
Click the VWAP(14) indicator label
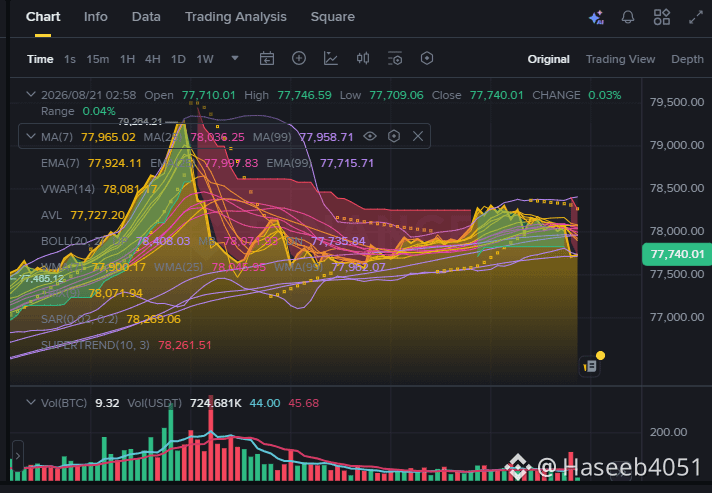(x=68, y=189)
